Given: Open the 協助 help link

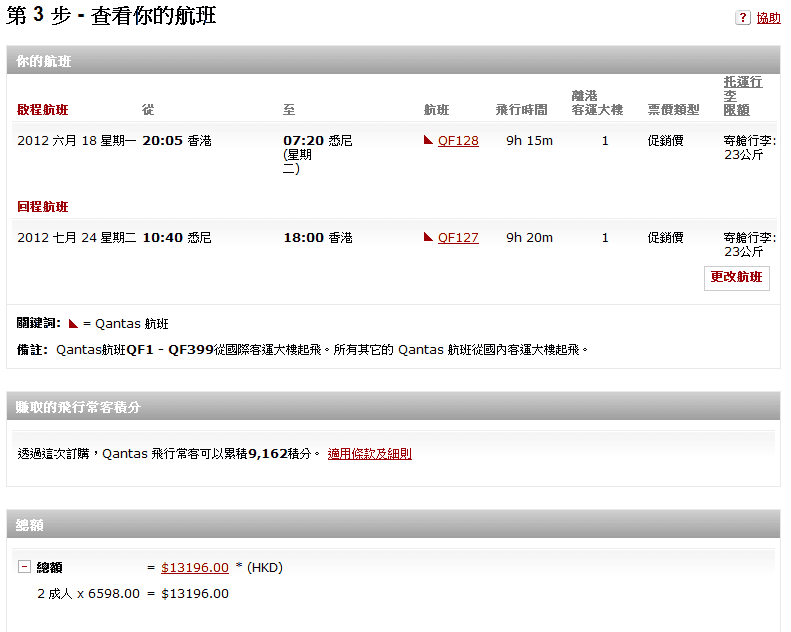Looking at the screenshot, I should 768,18.
